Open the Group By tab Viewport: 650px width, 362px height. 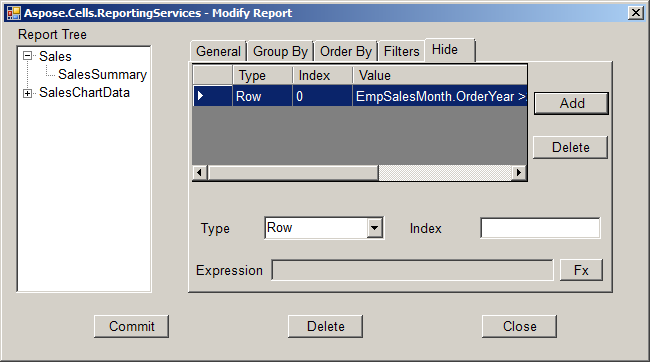[280, 51]
